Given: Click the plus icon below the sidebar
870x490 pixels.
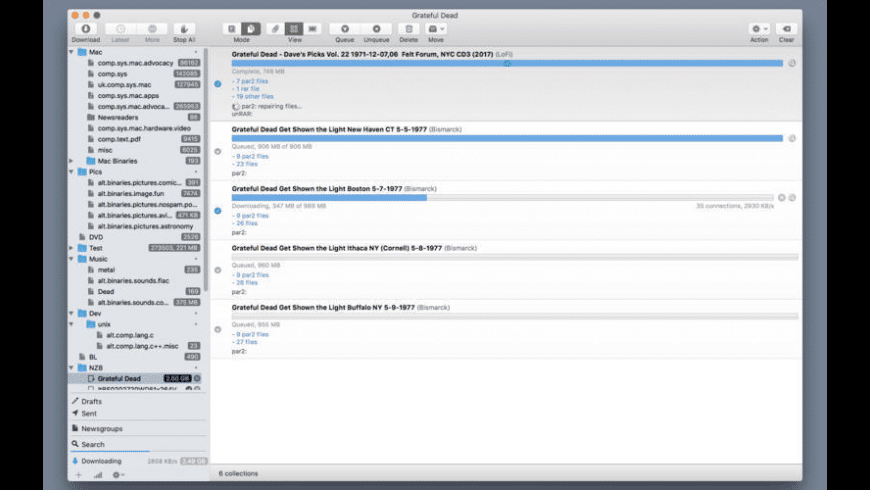Looking at the screenshot, I should pos(78,475).
